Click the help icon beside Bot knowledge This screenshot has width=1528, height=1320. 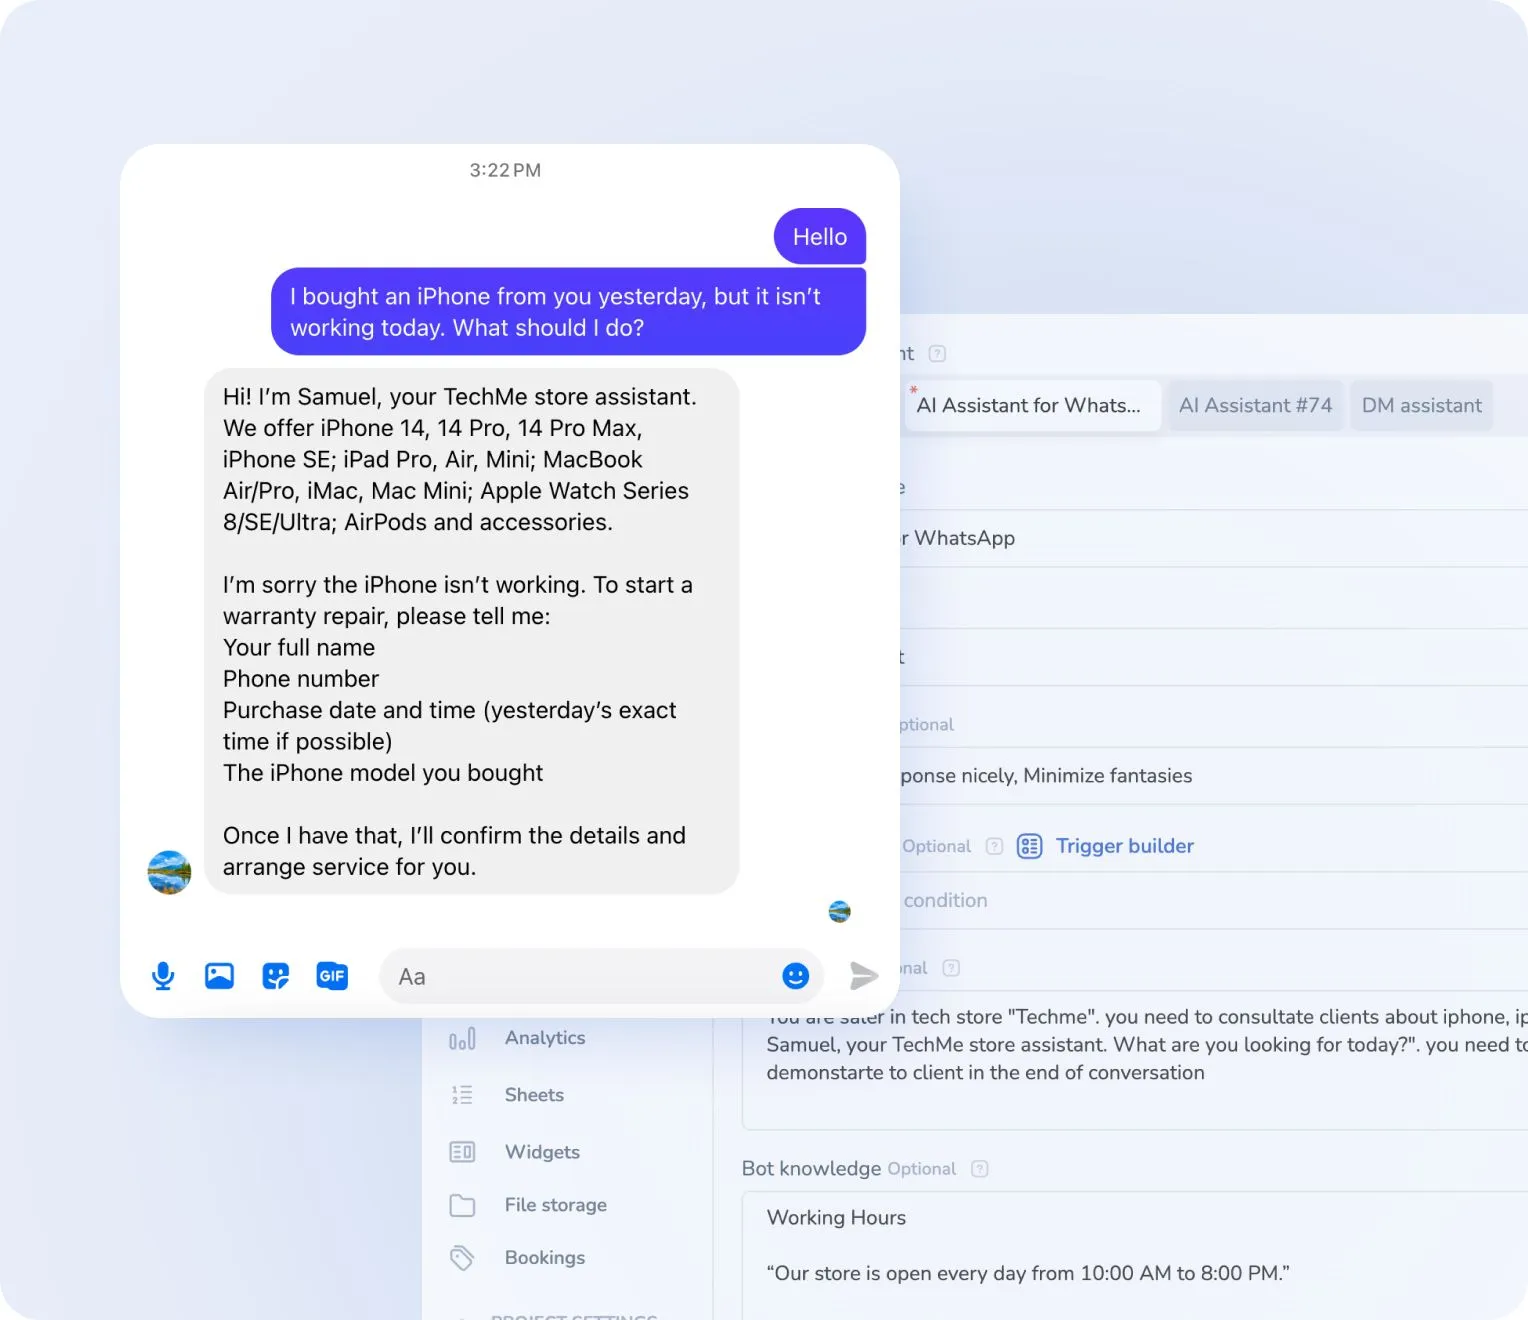click(x=980, y=1169)
